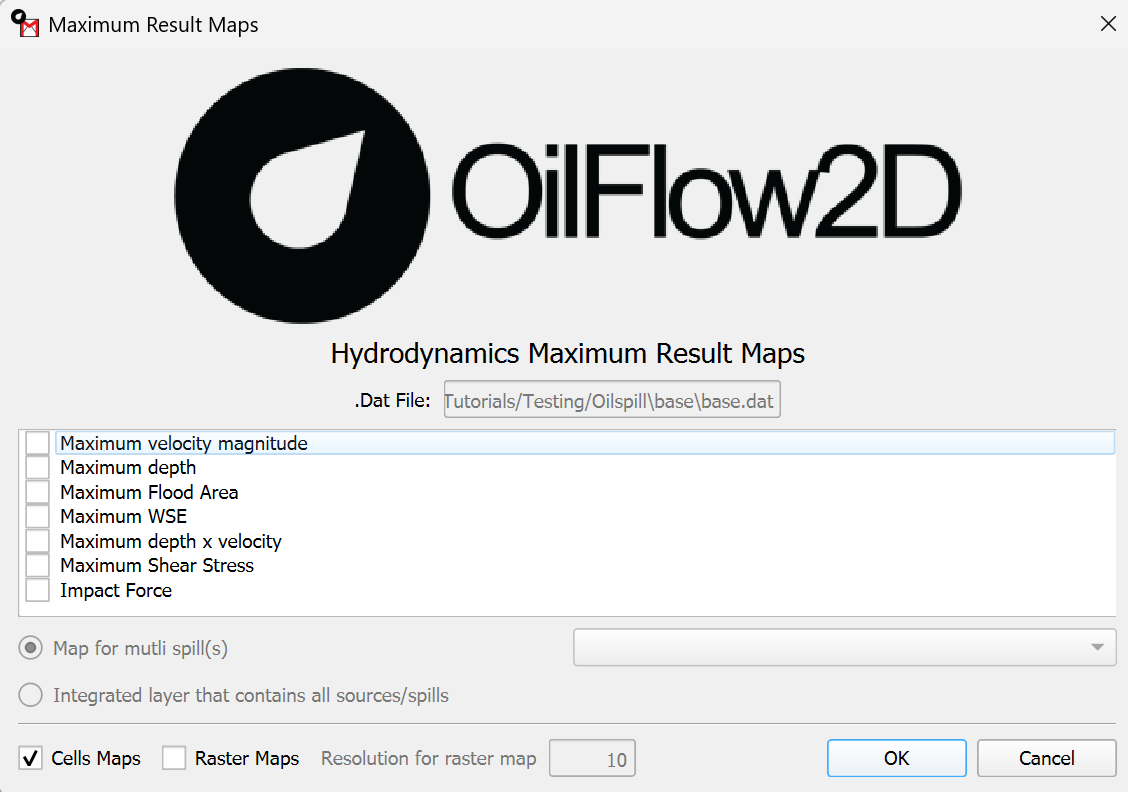Viewport: 1128px width, 792px height.
Task: Click the OilFlow2D logo image
Action: (x=567, y=195)
